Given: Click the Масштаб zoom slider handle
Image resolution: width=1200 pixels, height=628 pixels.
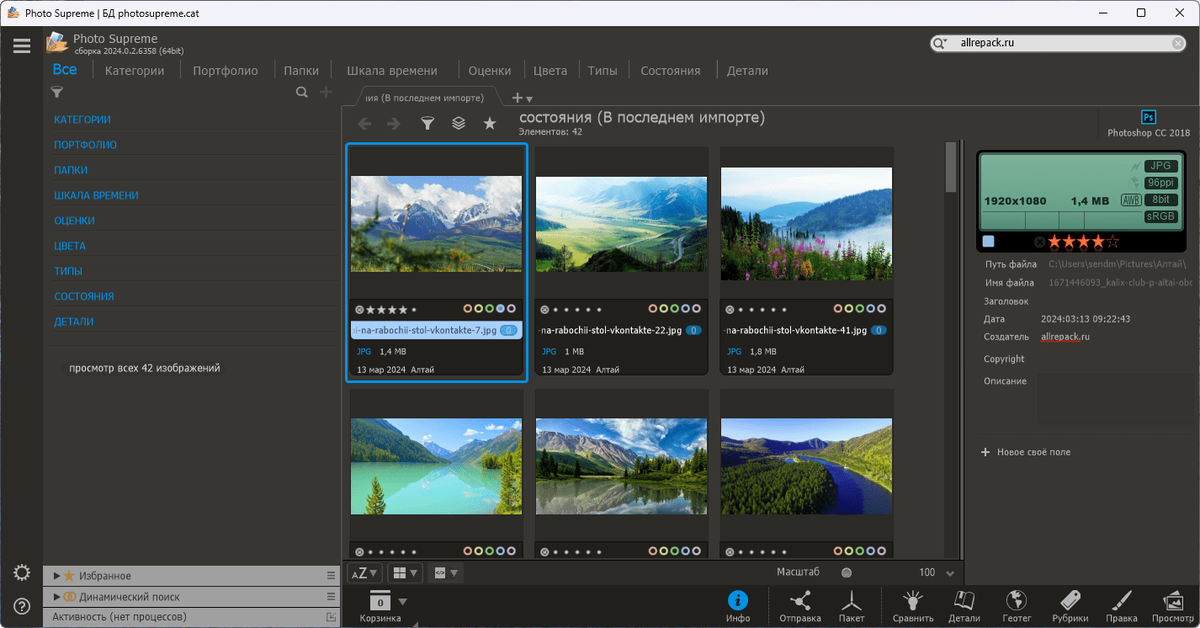Looking at the screenshot, I should (846, 573).
